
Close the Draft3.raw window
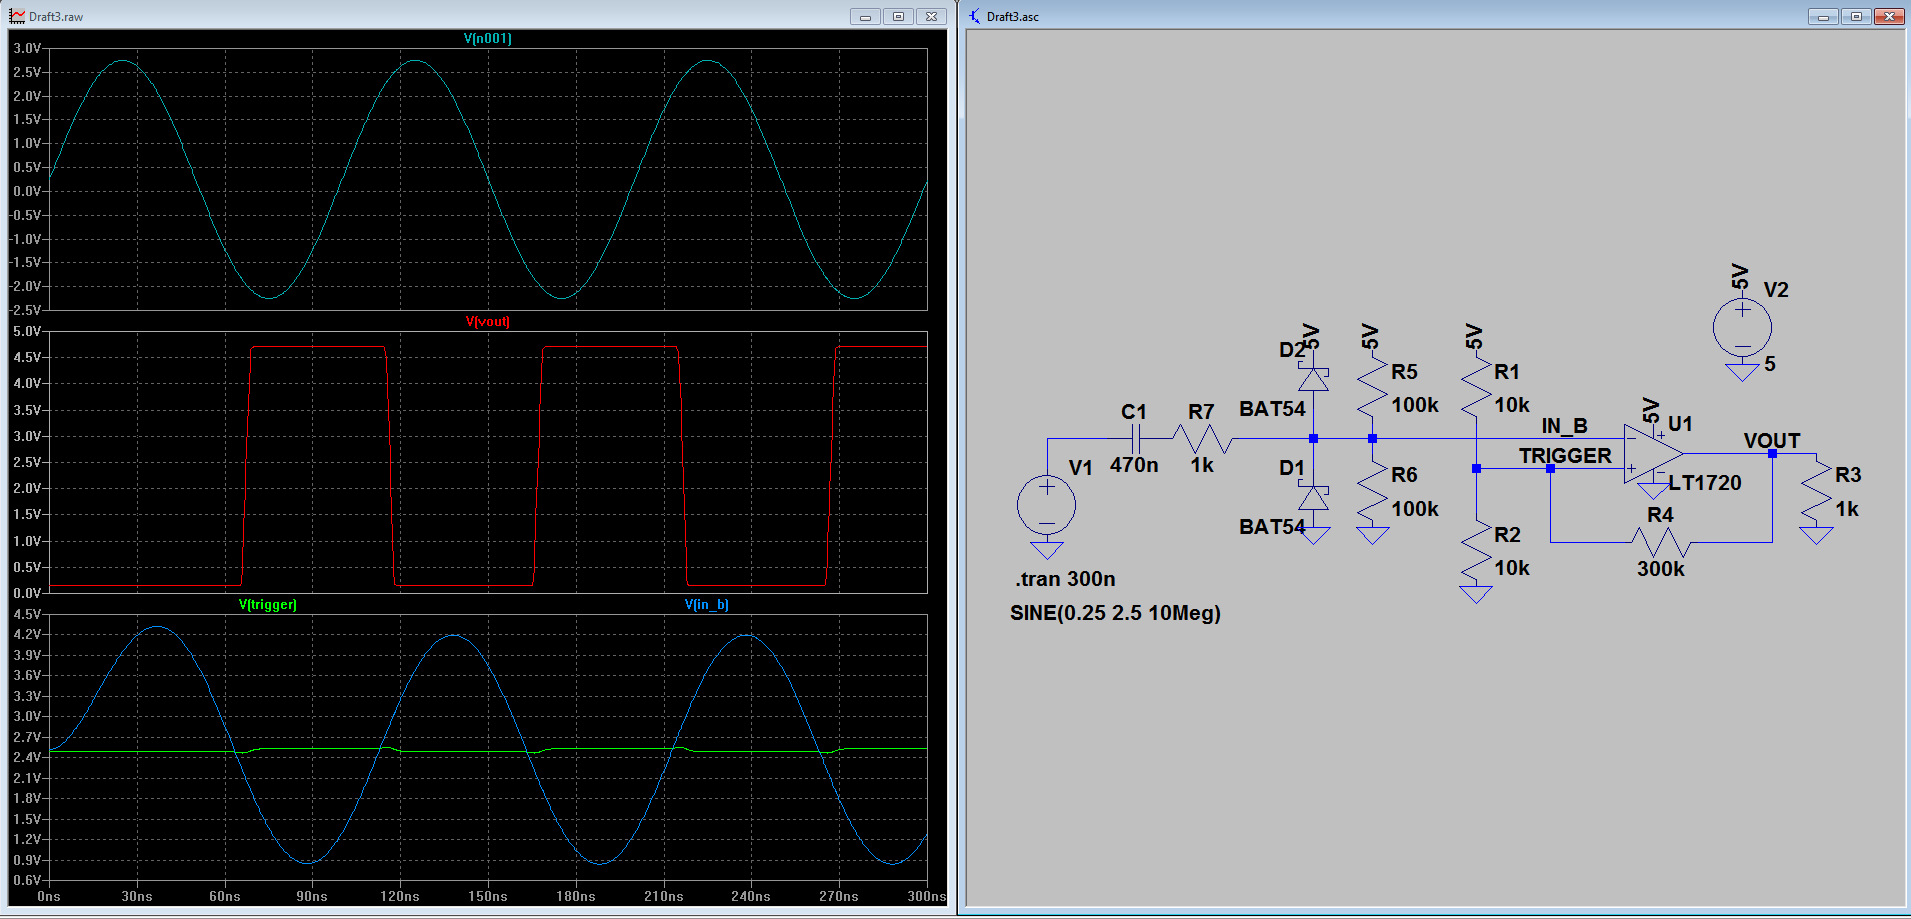[931, 16]
